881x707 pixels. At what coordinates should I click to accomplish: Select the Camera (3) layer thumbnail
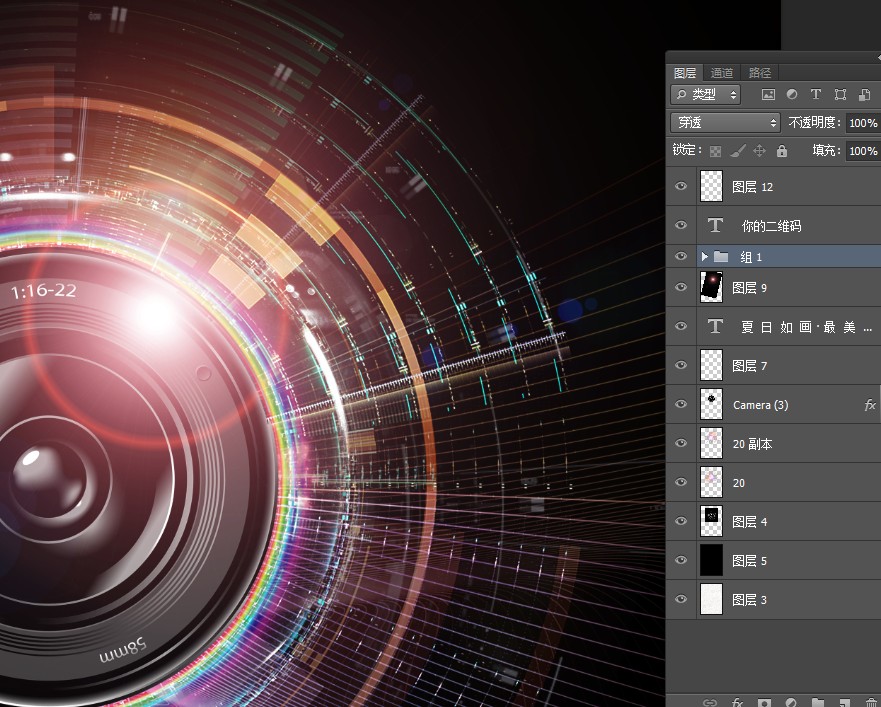point(711,404)
